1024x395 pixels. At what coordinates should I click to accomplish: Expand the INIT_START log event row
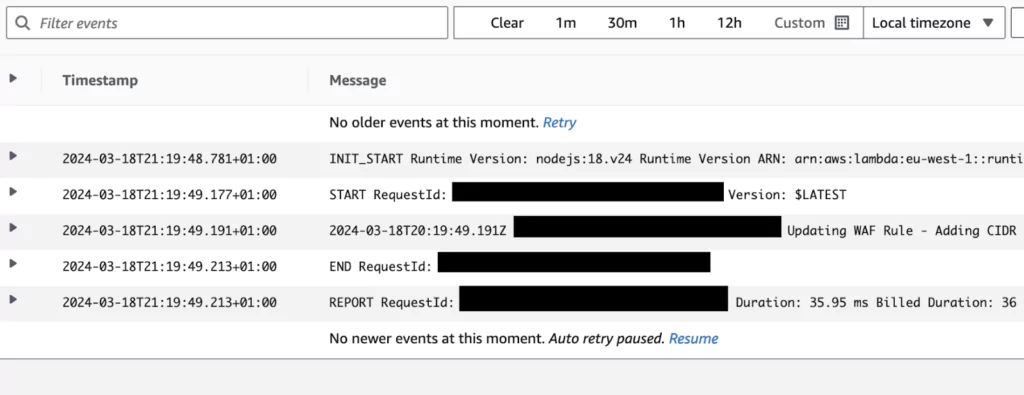pyautogui.click(x=13, y=155)
